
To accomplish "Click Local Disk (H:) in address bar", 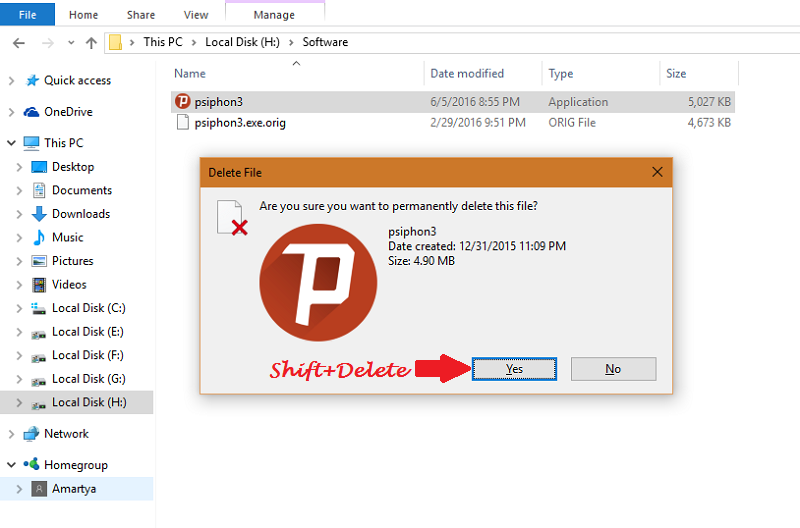I will (x=242, y=42).
